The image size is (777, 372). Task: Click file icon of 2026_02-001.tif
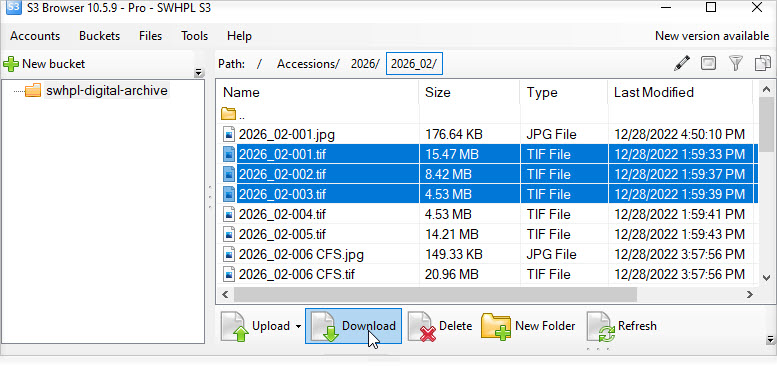coord(228,155)
